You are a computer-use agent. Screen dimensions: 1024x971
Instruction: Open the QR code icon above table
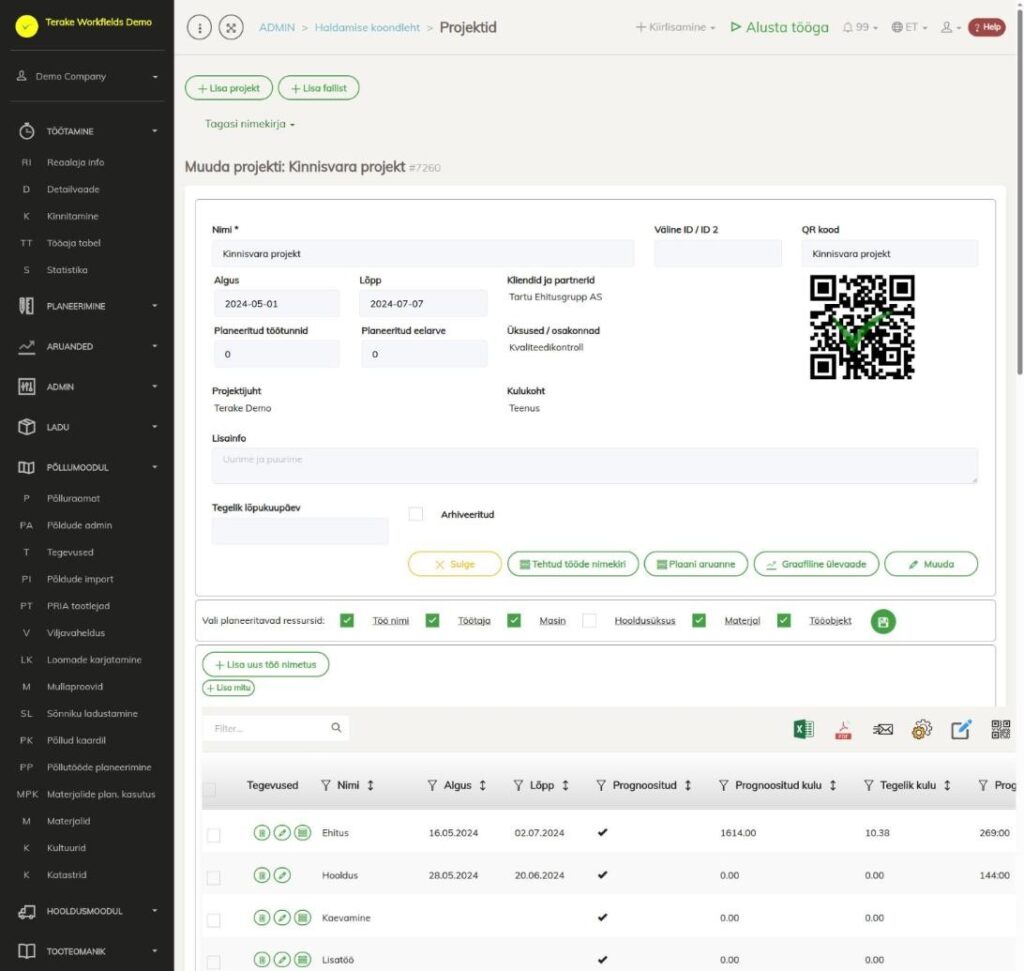pyautogui.click(x=1000, y=729)
